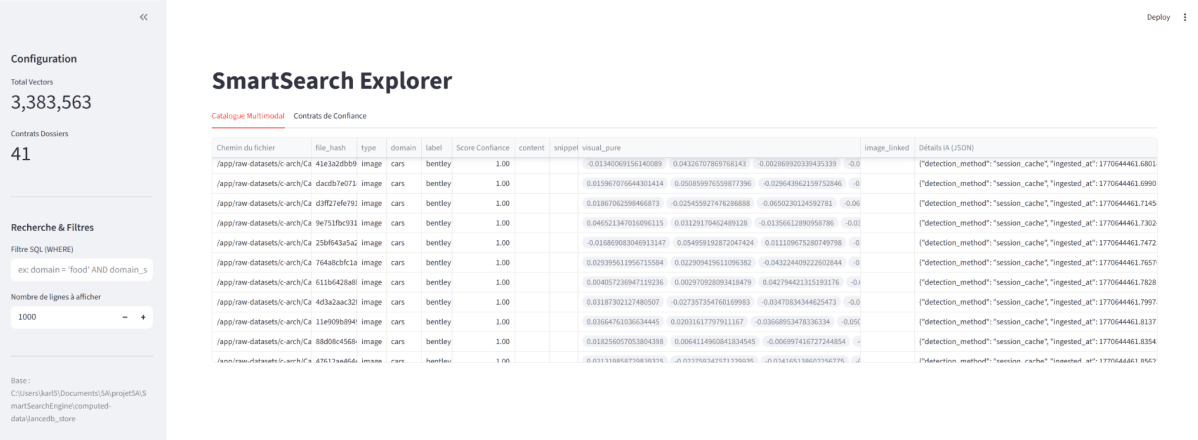This screenshot has height=440, width=1198.
Task: Click the visual_pure column header
Action: point(719,147)
